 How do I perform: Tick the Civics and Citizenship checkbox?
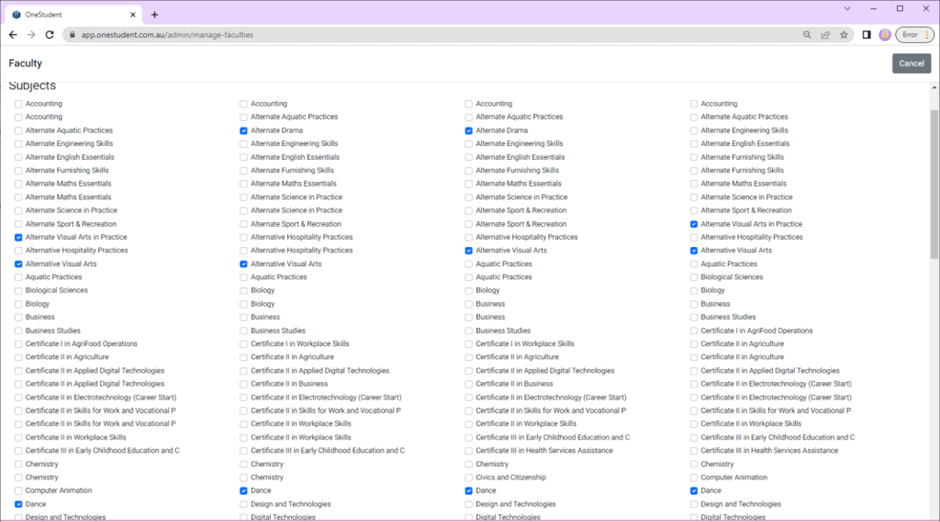point(469,478)
